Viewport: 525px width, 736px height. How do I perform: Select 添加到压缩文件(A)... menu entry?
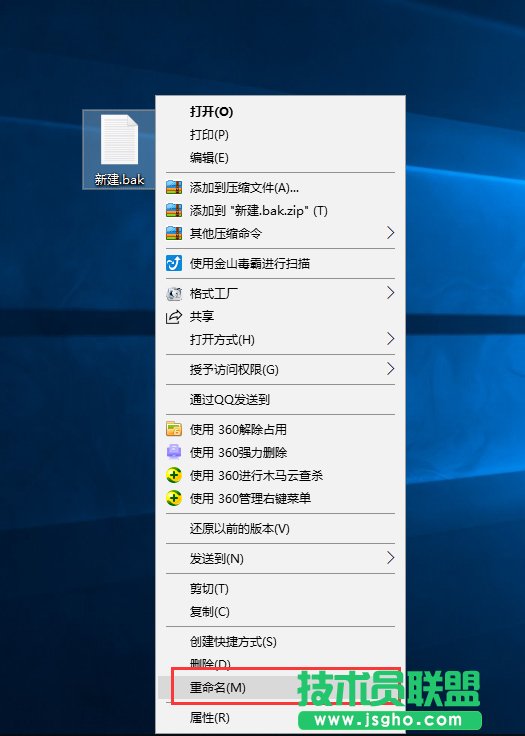pyautogui.click(x=280, y=188)
